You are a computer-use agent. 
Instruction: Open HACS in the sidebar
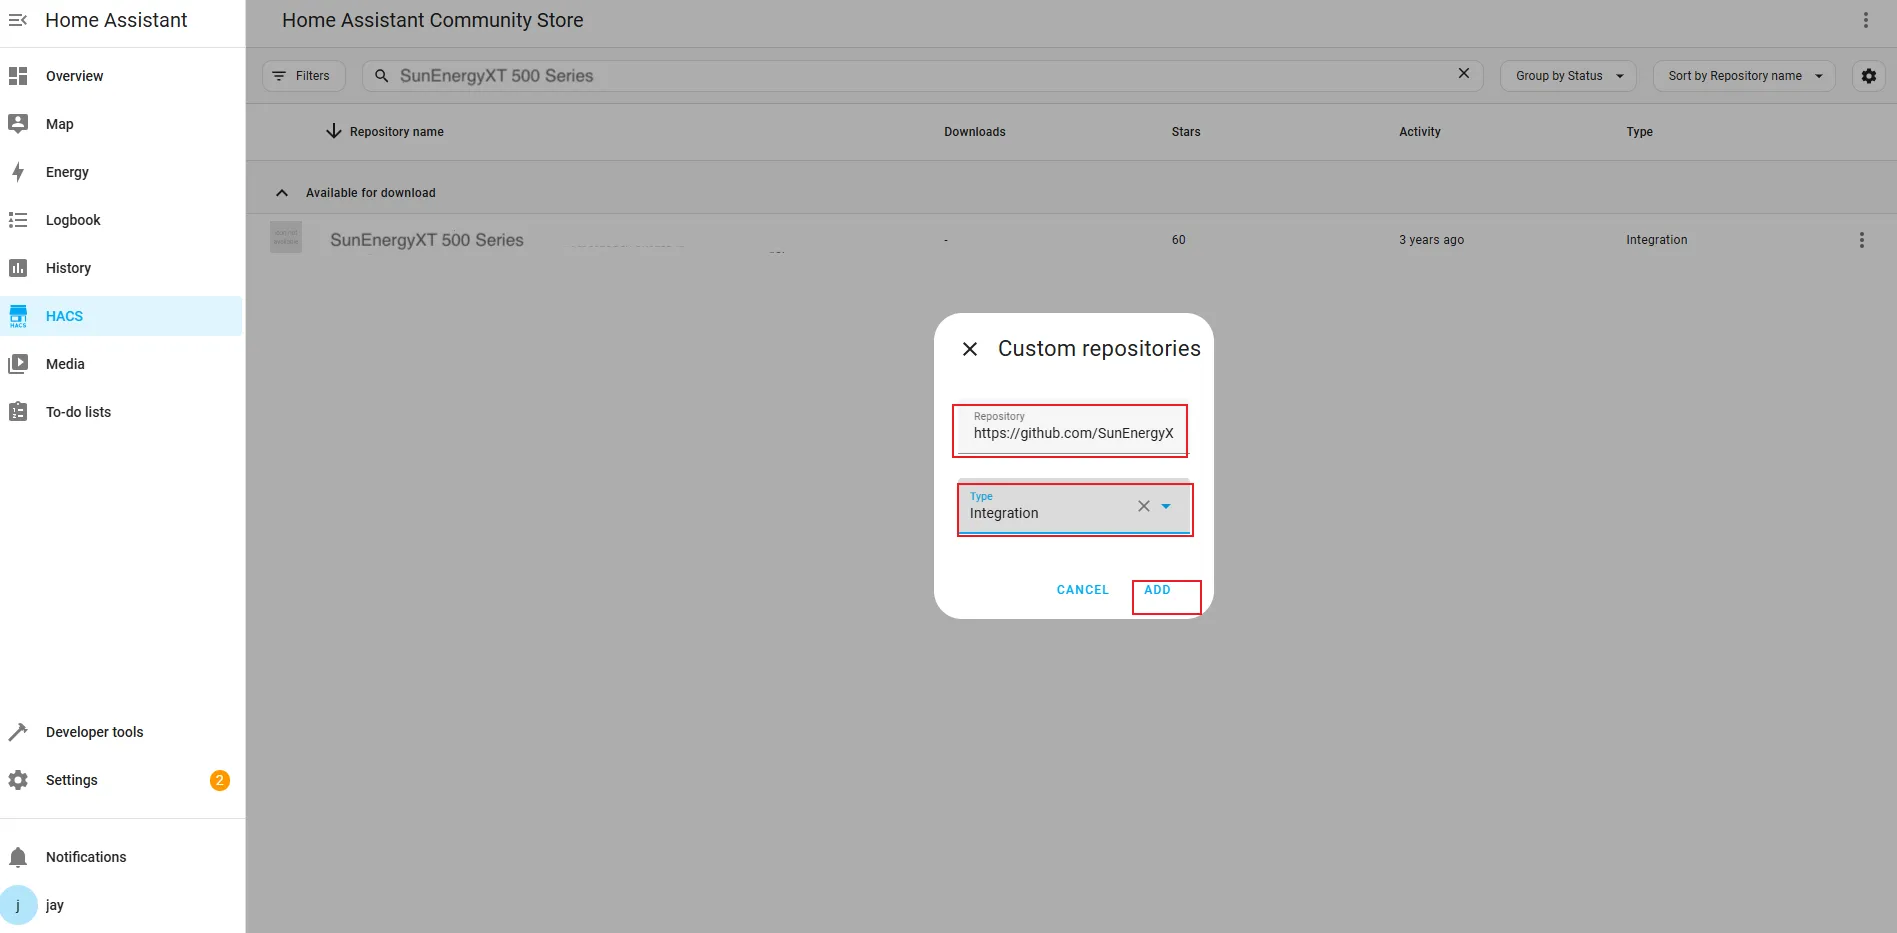point(64,316)
